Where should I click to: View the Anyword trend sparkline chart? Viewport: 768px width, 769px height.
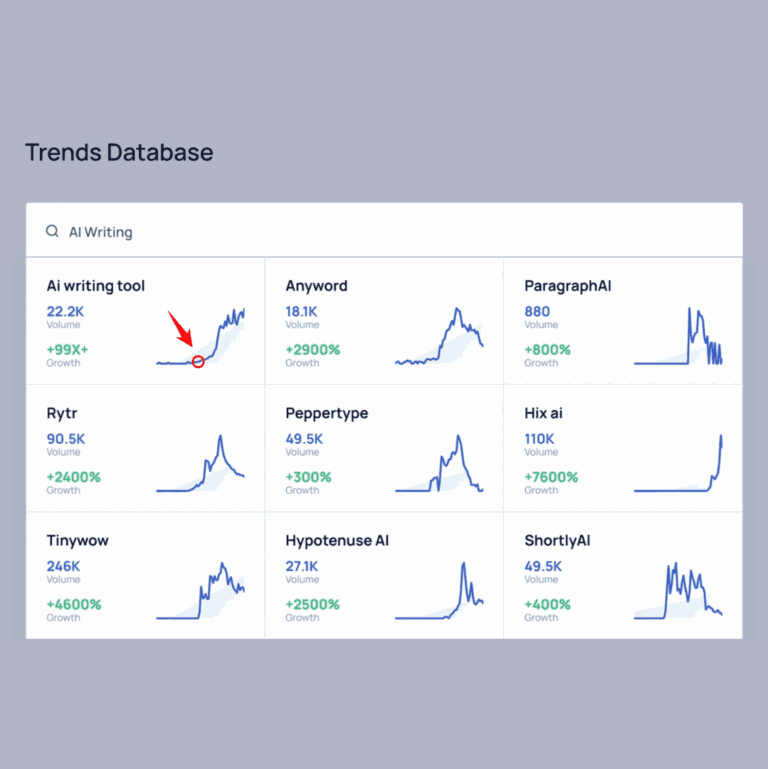[x=439, y=337]
